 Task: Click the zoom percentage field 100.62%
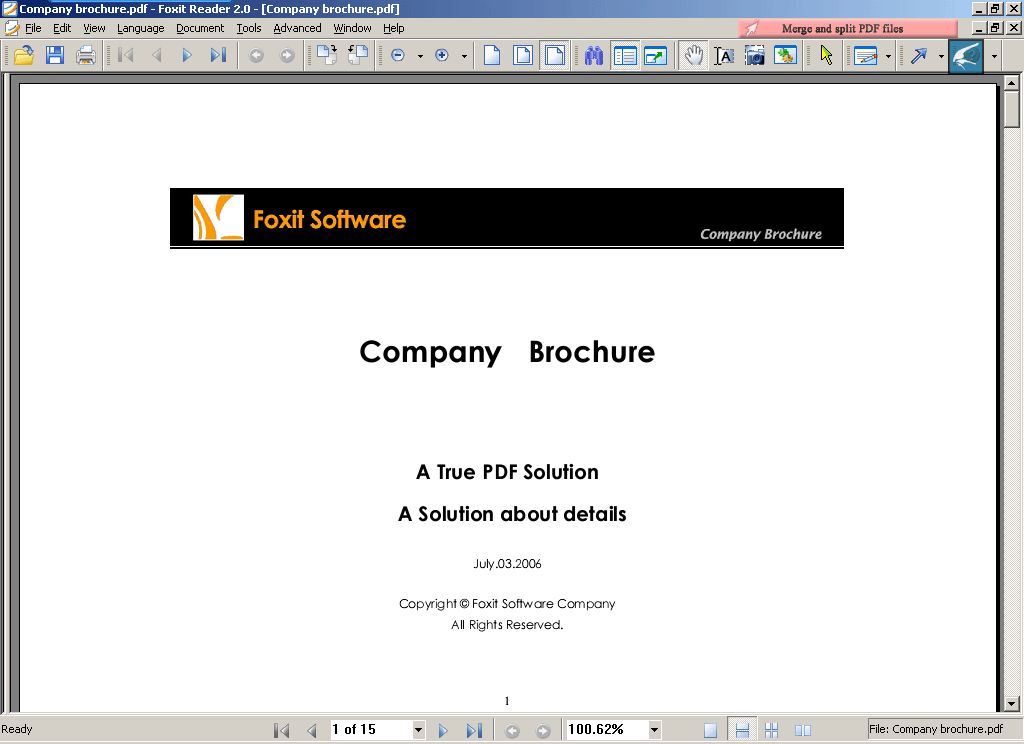click(607, 729)
